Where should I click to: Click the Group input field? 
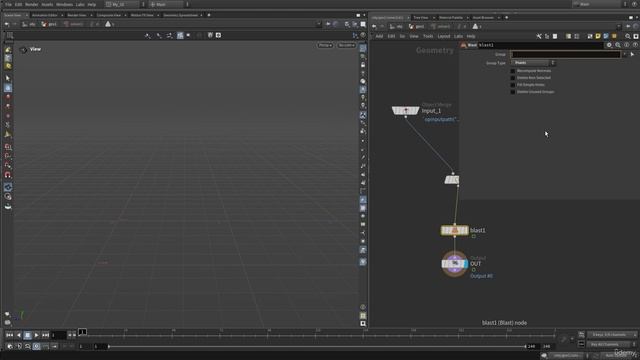pos(565,54)
